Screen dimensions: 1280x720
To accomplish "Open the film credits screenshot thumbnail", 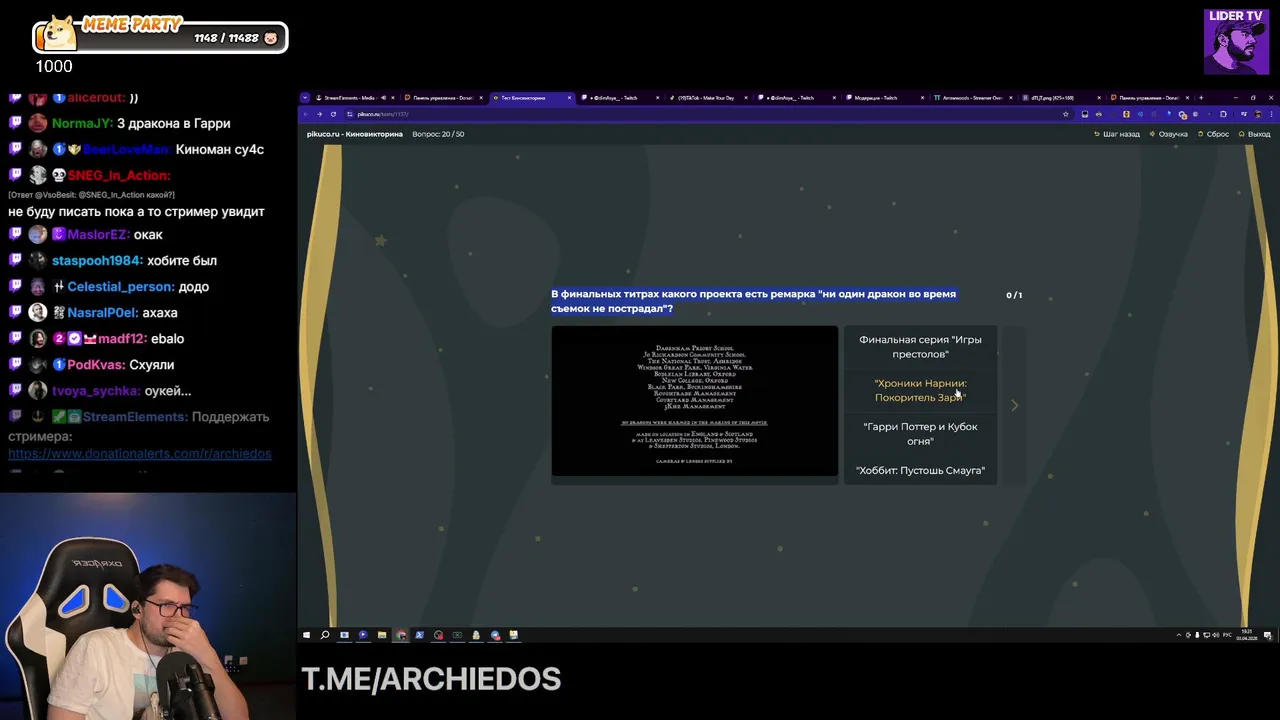I will (x=695, y=401).
